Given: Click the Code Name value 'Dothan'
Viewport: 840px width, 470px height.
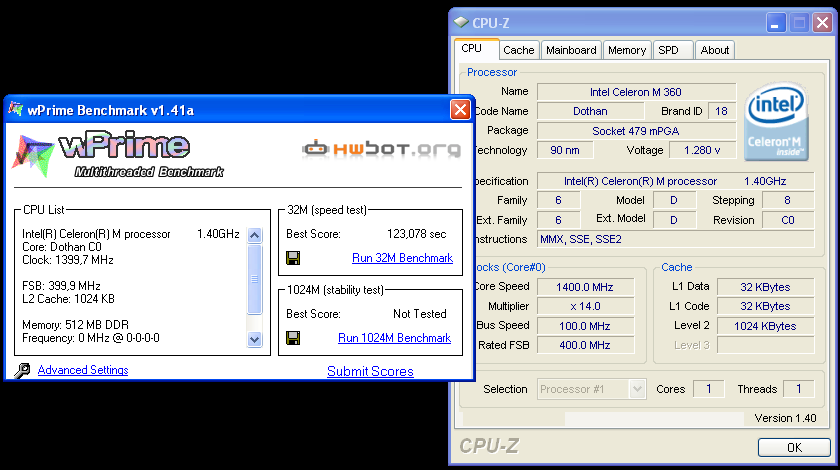Looking at the screenshot, I should click(590, 111).
